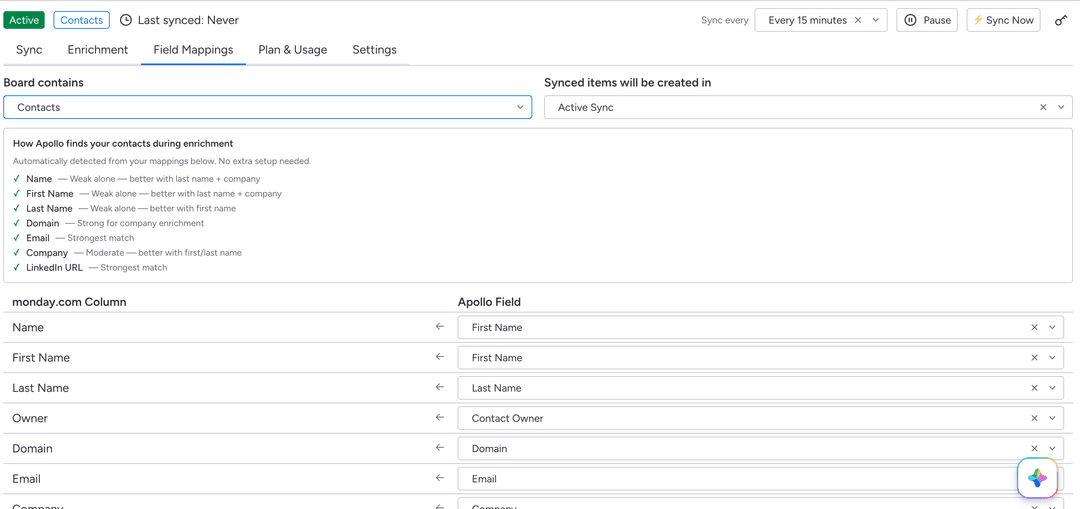Image resolution: width=1080 pixels, height=509 pixels.
Task: Click the Sync Now button
Action: (1004, 21)
